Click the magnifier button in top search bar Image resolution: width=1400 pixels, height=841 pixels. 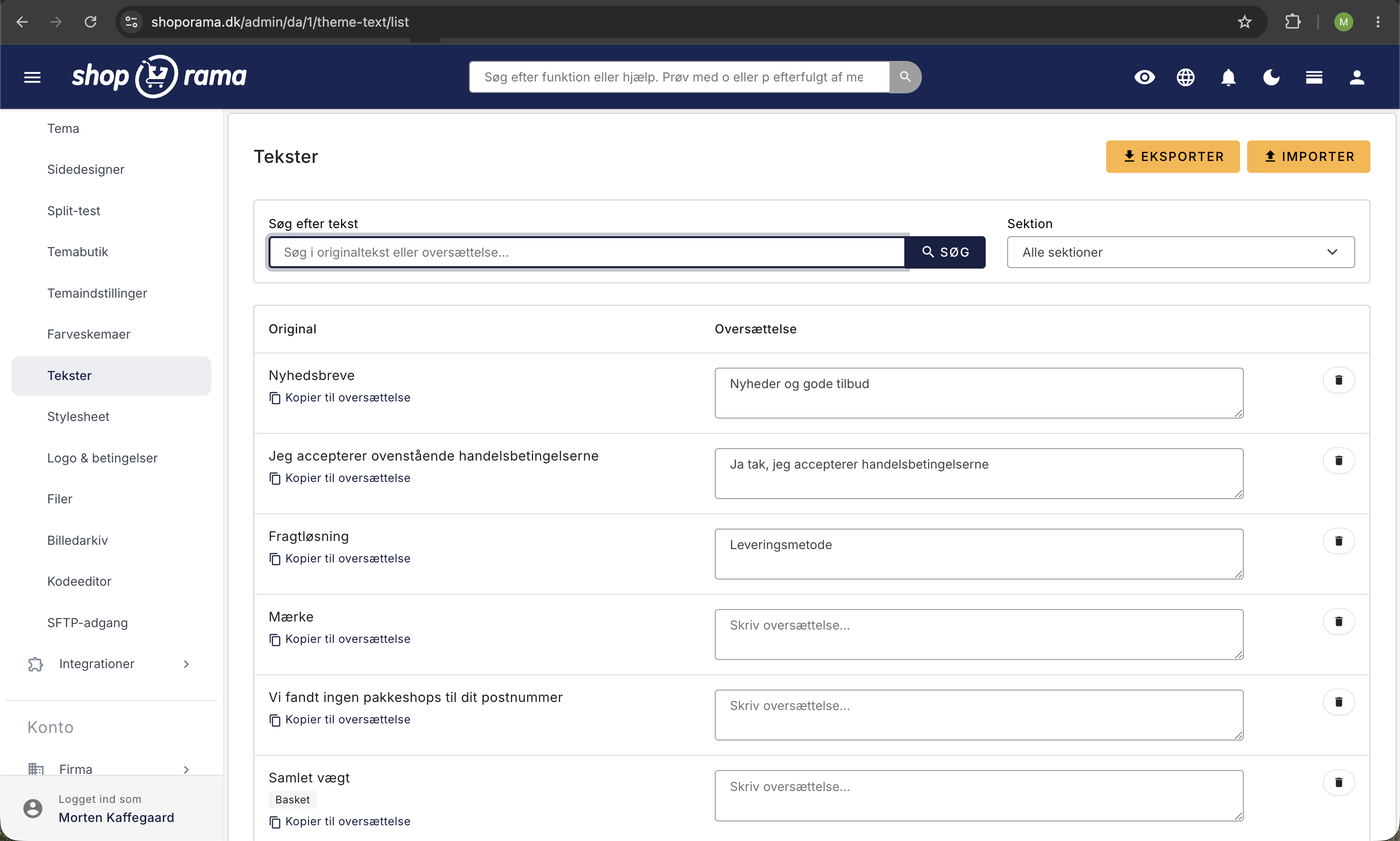click(905, 77)
